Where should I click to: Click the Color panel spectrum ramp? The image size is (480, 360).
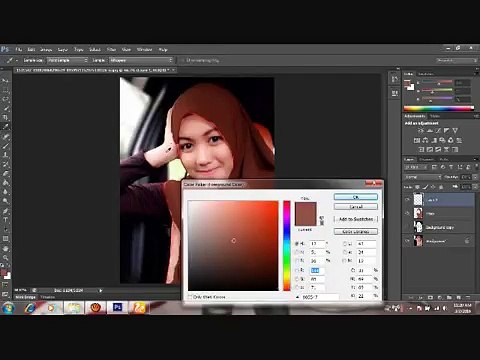coord(438,108)
